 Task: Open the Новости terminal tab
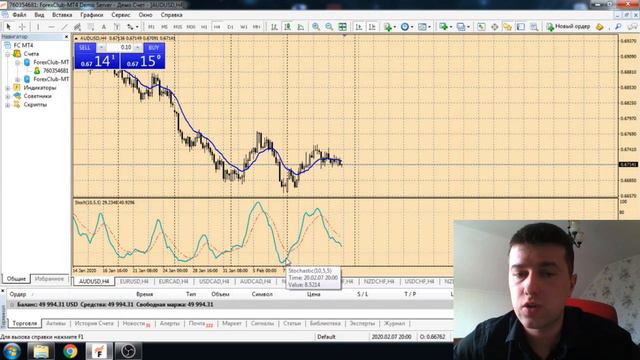(x=136, y=323)
